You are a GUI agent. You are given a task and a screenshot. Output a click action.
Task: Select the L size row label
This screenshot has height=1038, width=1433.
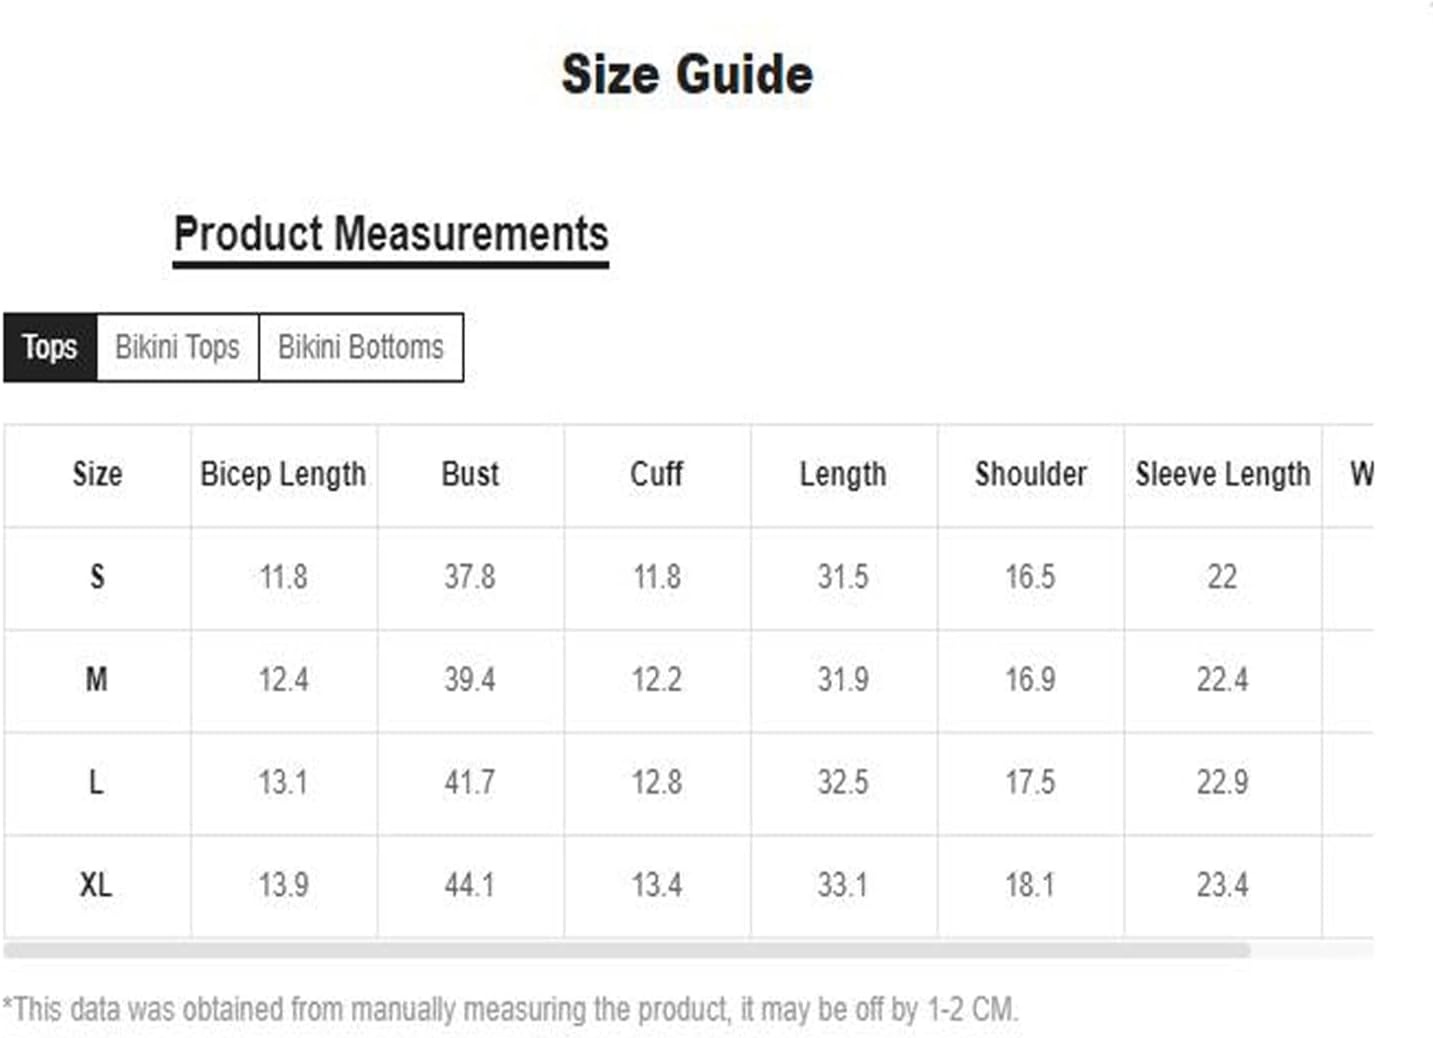coord(97,782)
